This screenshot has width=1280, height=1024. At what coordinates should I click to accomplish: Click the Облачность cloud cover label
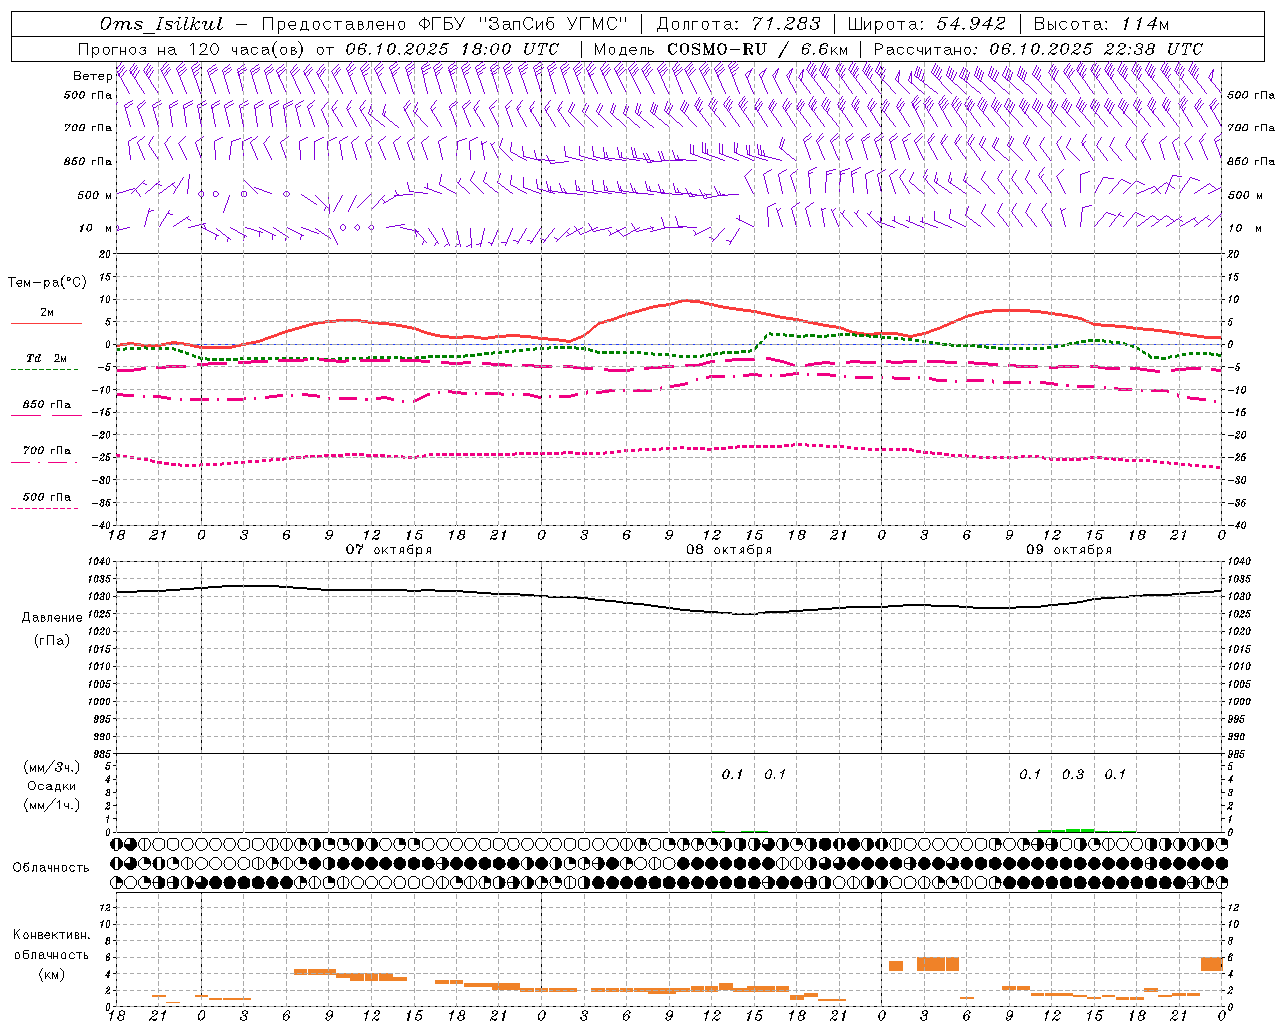pos(51,868)
